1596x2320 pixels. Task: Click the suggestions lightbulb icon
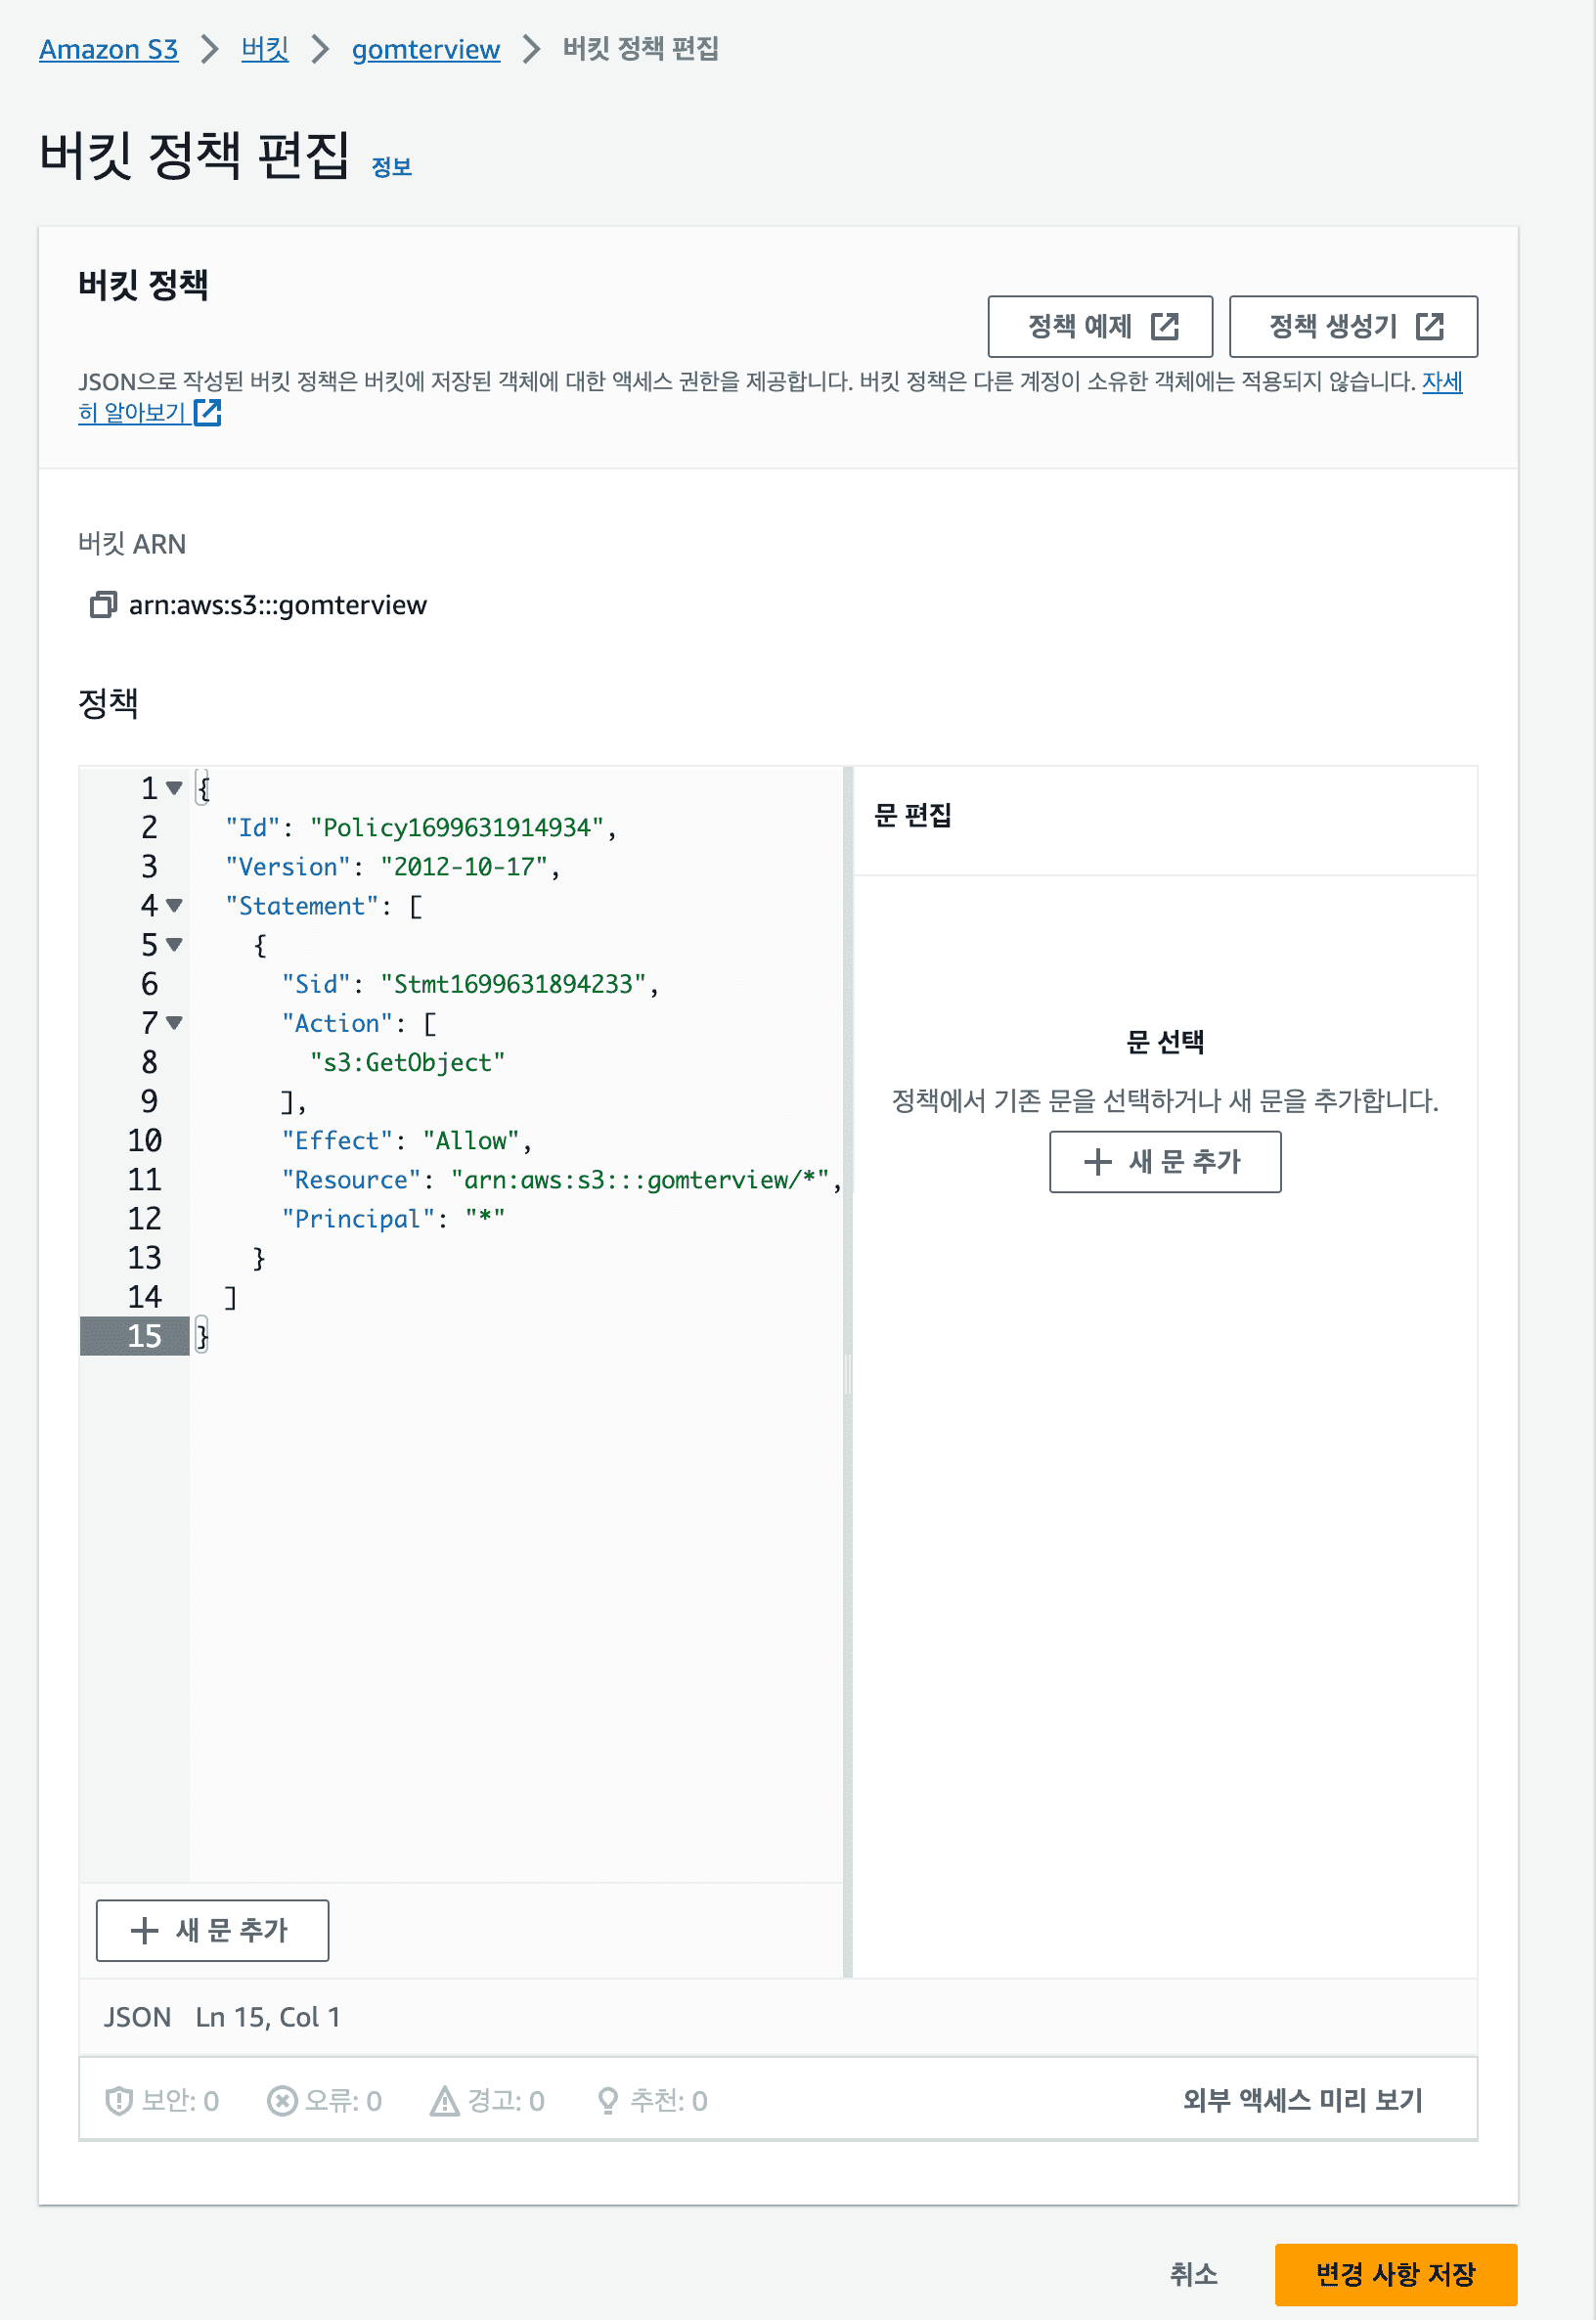pyautogui.click(x=607, y=2101)
